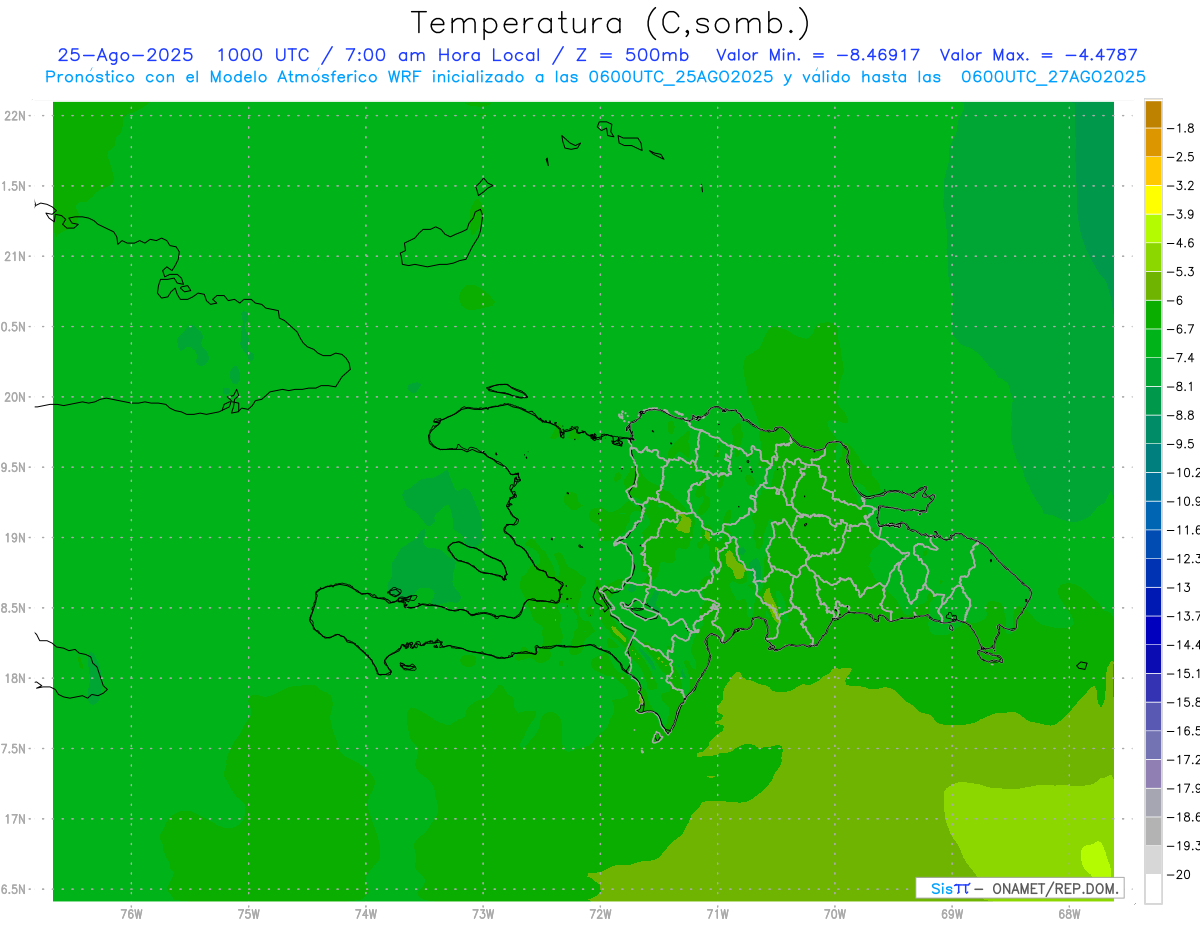Click the '70W' longitude axis label
The width and height of the screenshot is (1200, 927).
834,913
